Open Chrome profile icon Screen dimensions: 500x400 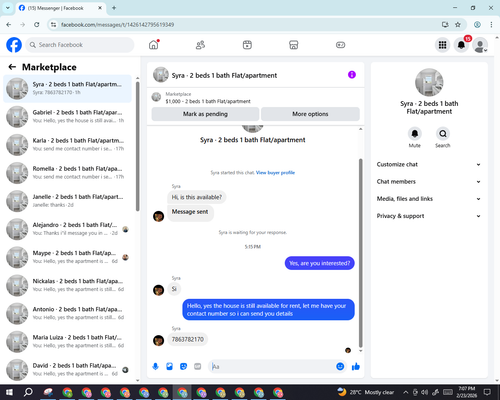[477, 24]
